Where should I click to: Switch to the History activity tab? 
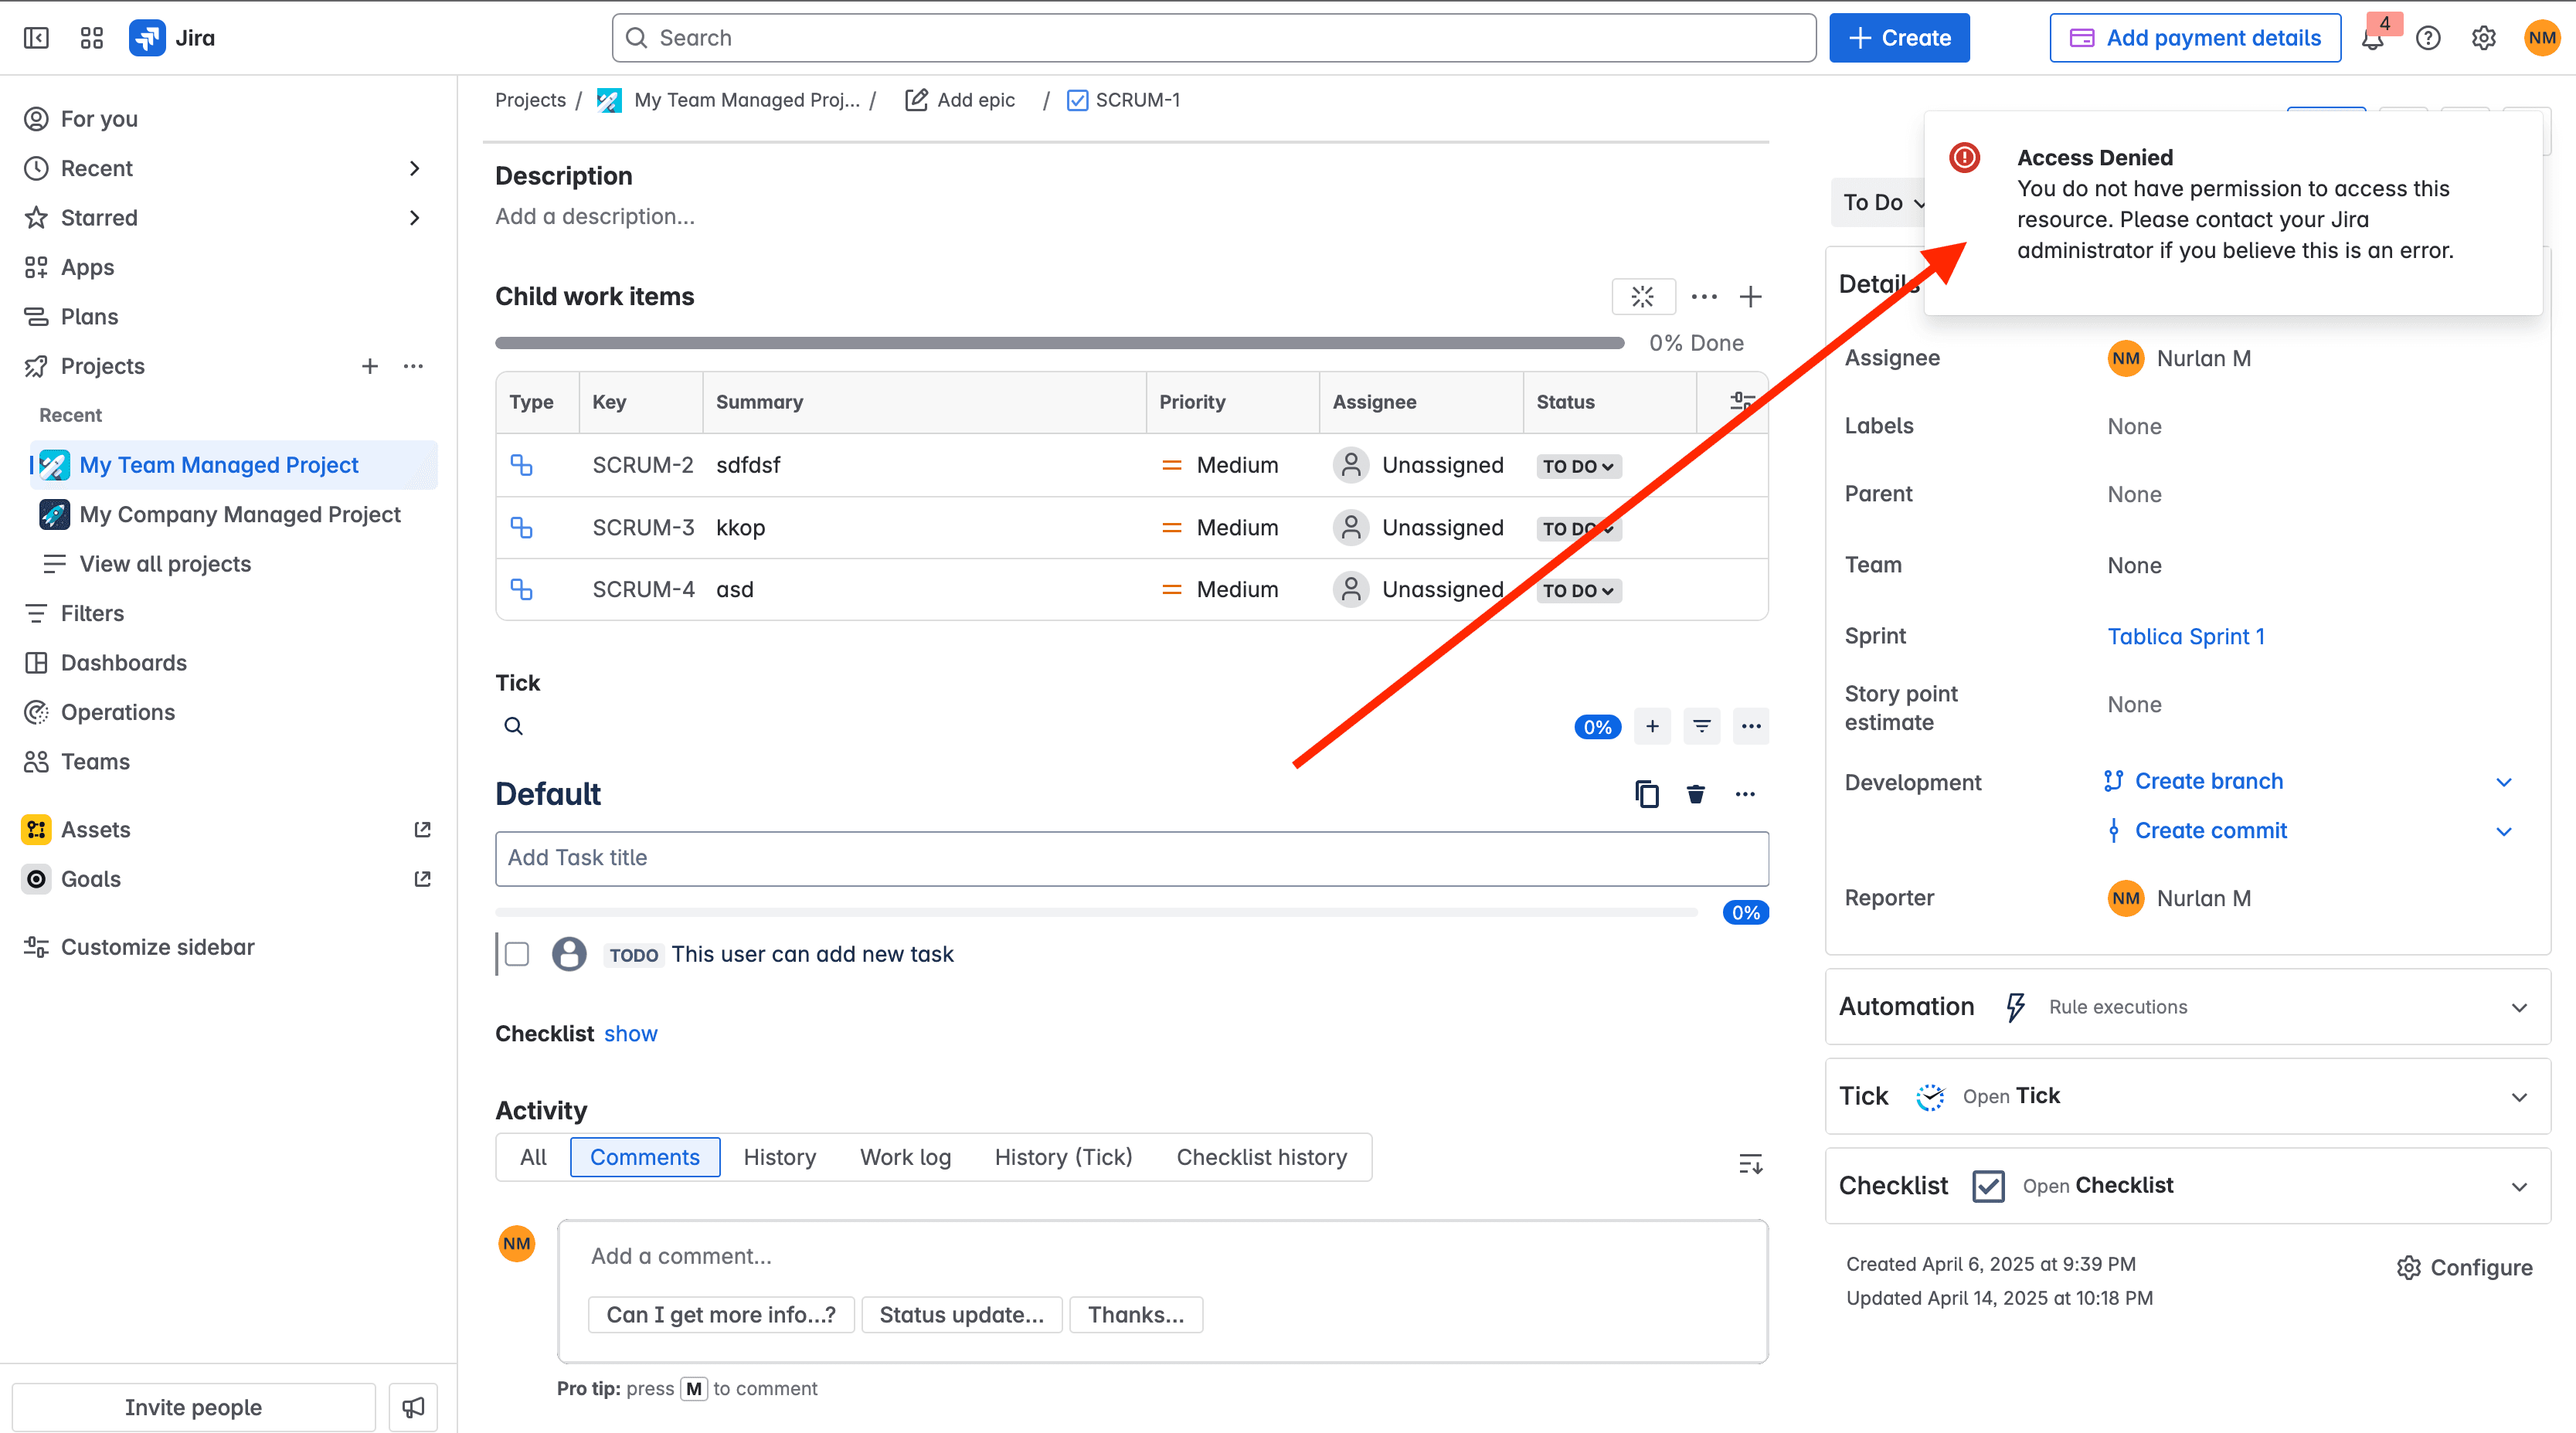[x=780, y=1157]
